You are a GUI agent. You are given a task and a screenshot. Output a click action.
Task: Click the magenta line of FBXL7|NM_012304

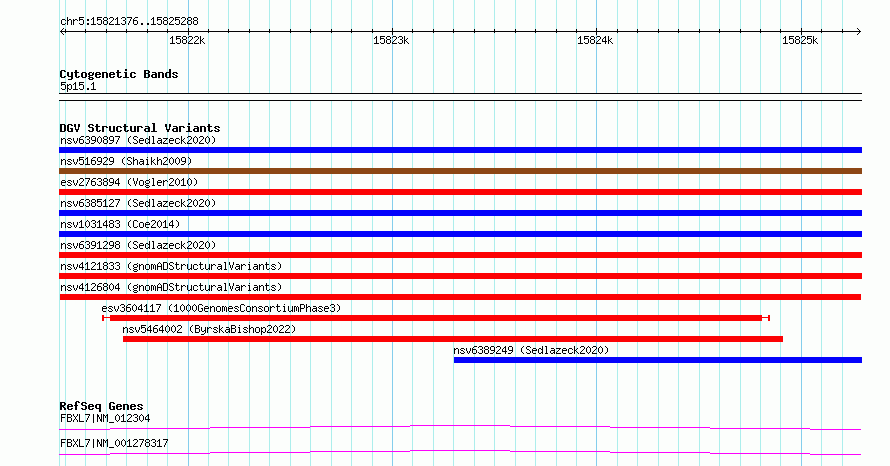460,427
